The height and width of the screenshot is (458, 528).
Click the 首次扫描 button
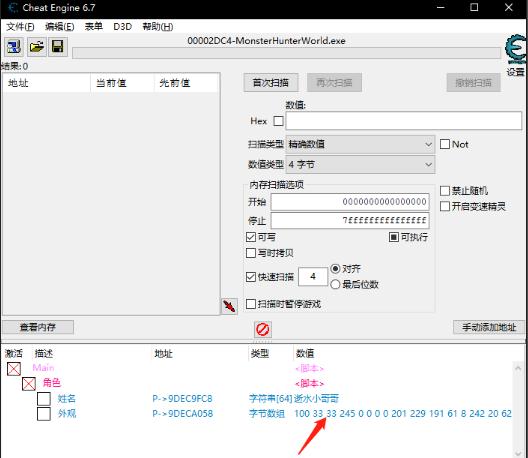(271, 83)
